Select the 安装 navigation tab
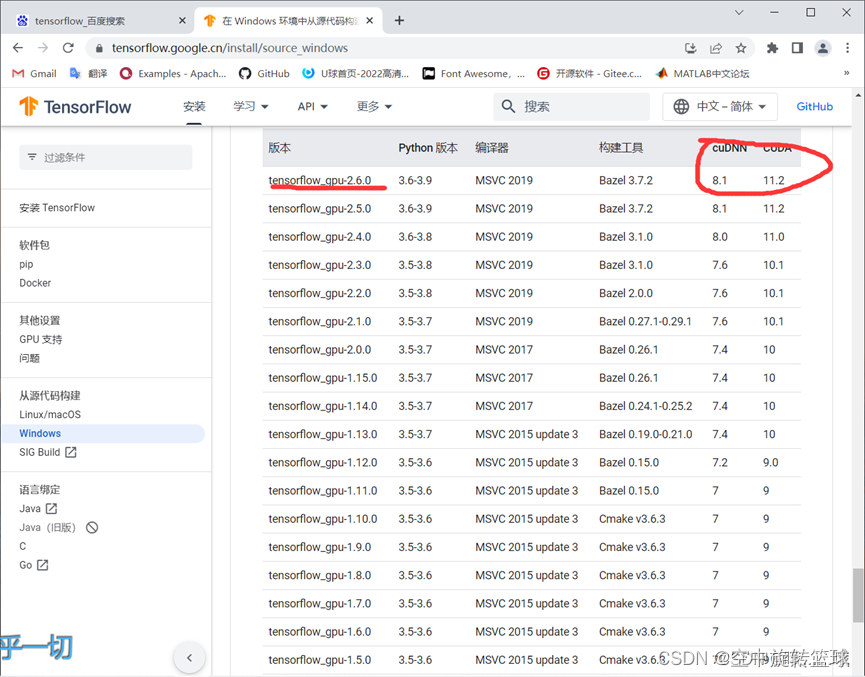The width and height of the screenshot is (865, 677). (194, 106)
